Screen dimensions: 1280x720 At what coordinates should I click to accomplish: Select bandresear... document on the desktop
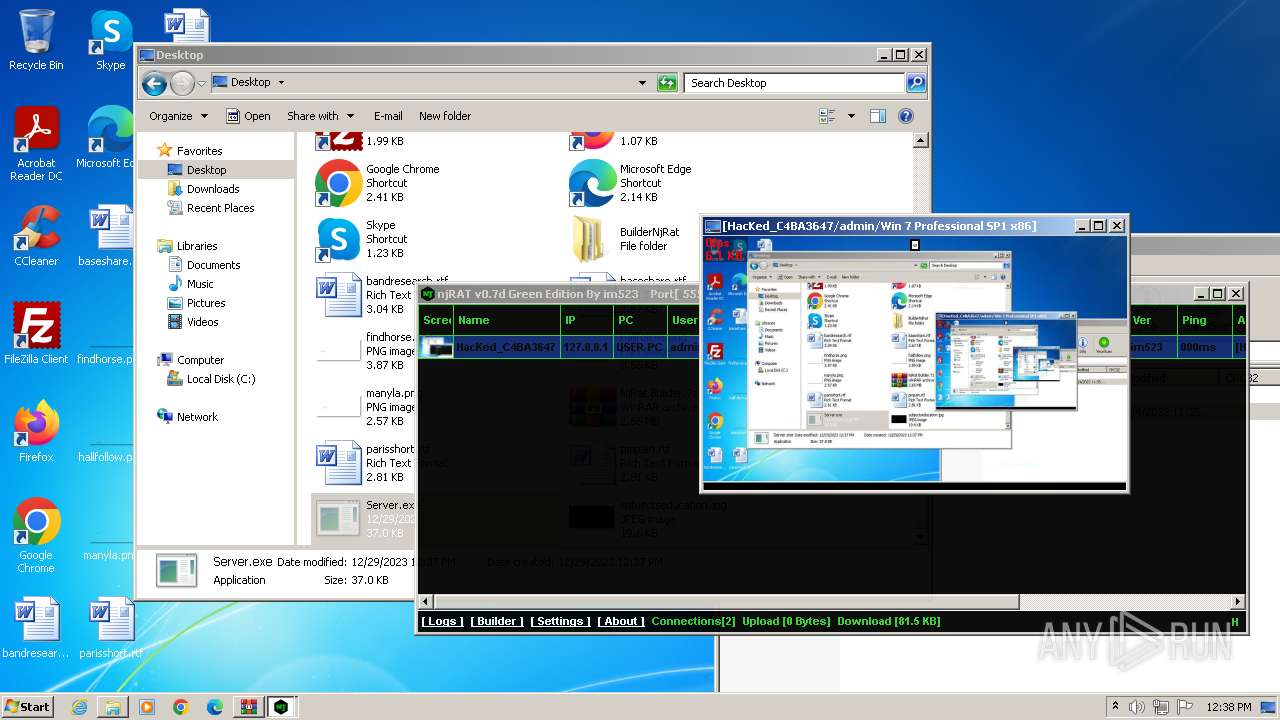pyautogui.click(x=36, y=627)
